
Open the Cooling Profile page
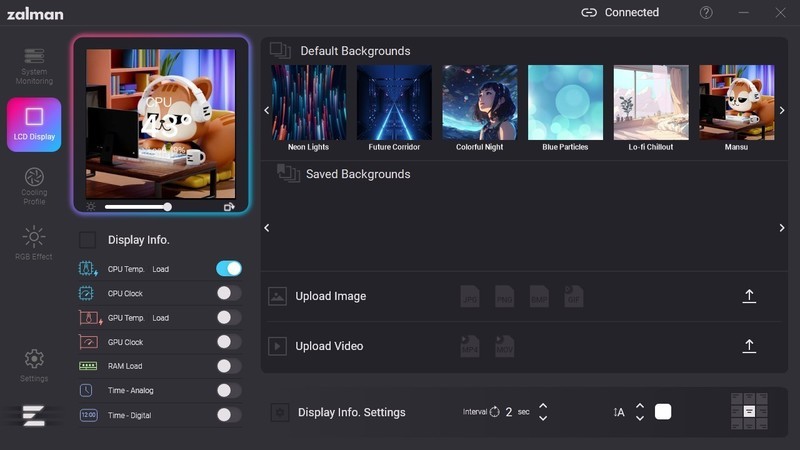(x=34, y=184)
